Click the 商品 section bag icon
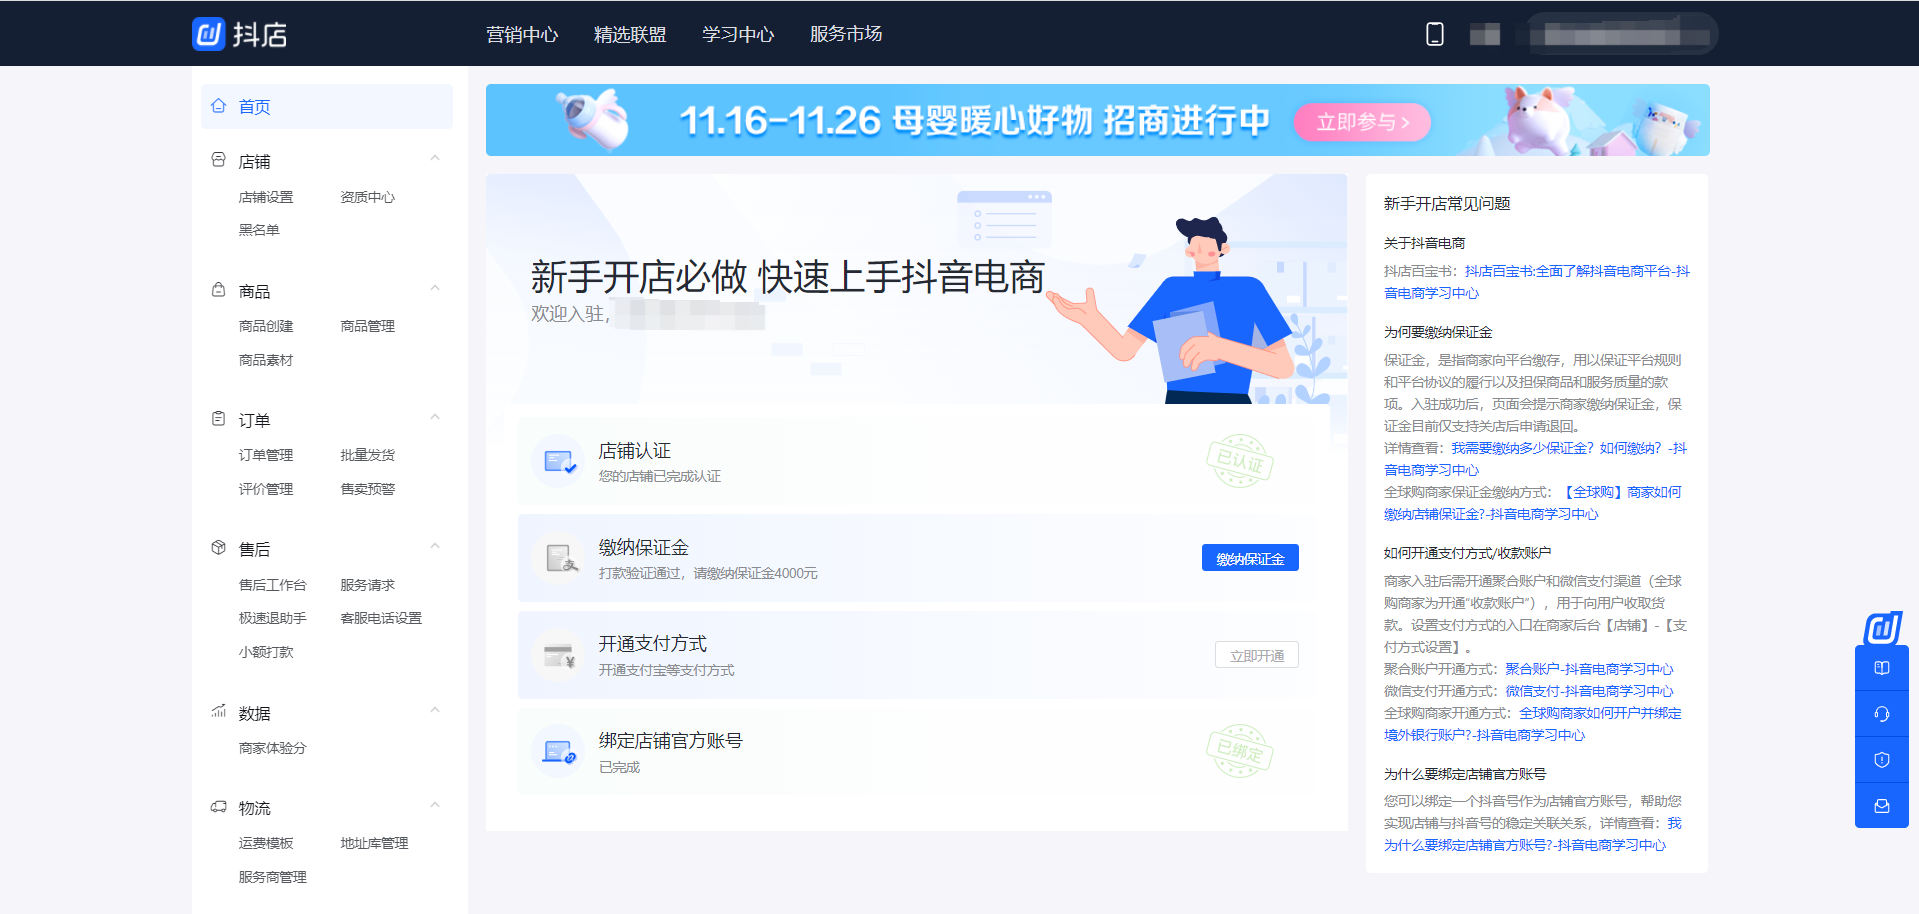Screen dimensions: 1919x914 [x=219, y=290]
